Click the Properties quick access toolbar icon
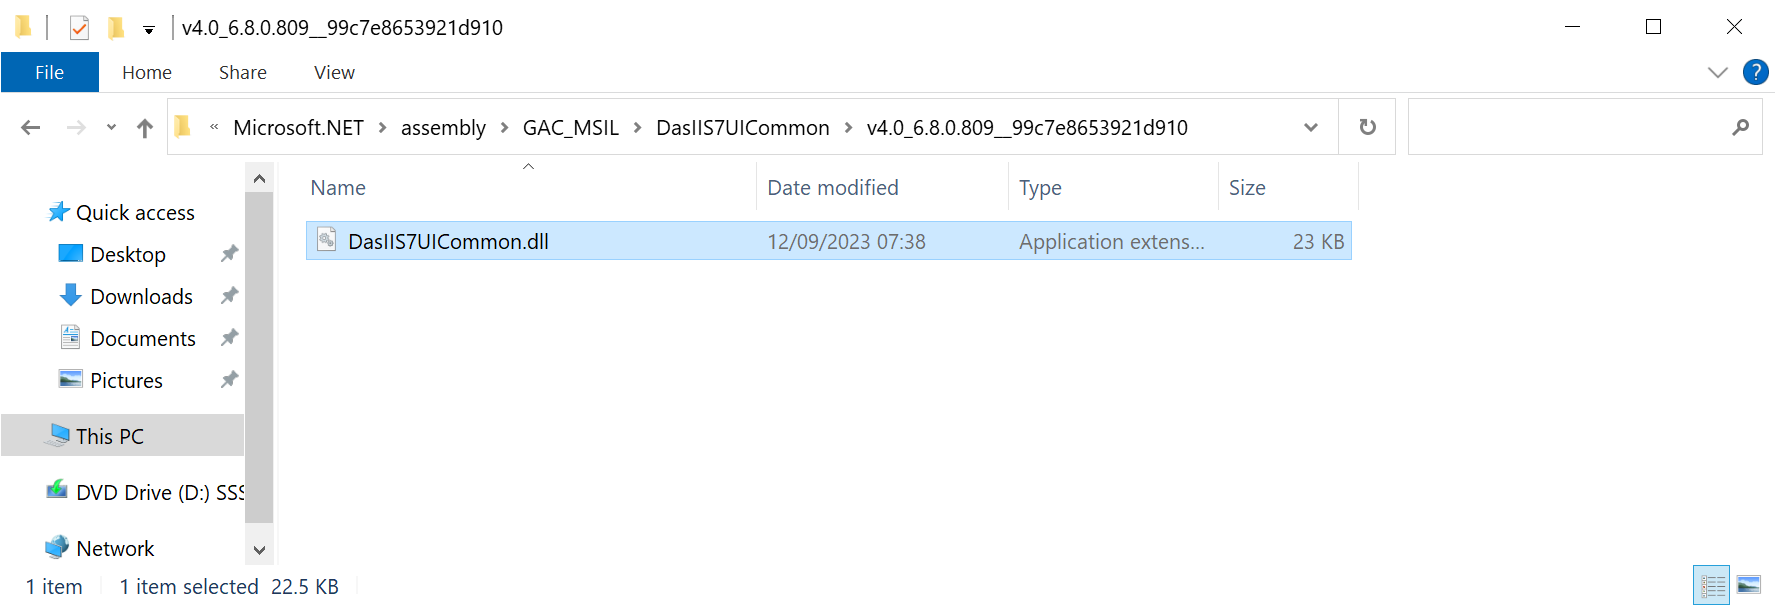This screenshot has width=1776, height=606. pos(79,28)
